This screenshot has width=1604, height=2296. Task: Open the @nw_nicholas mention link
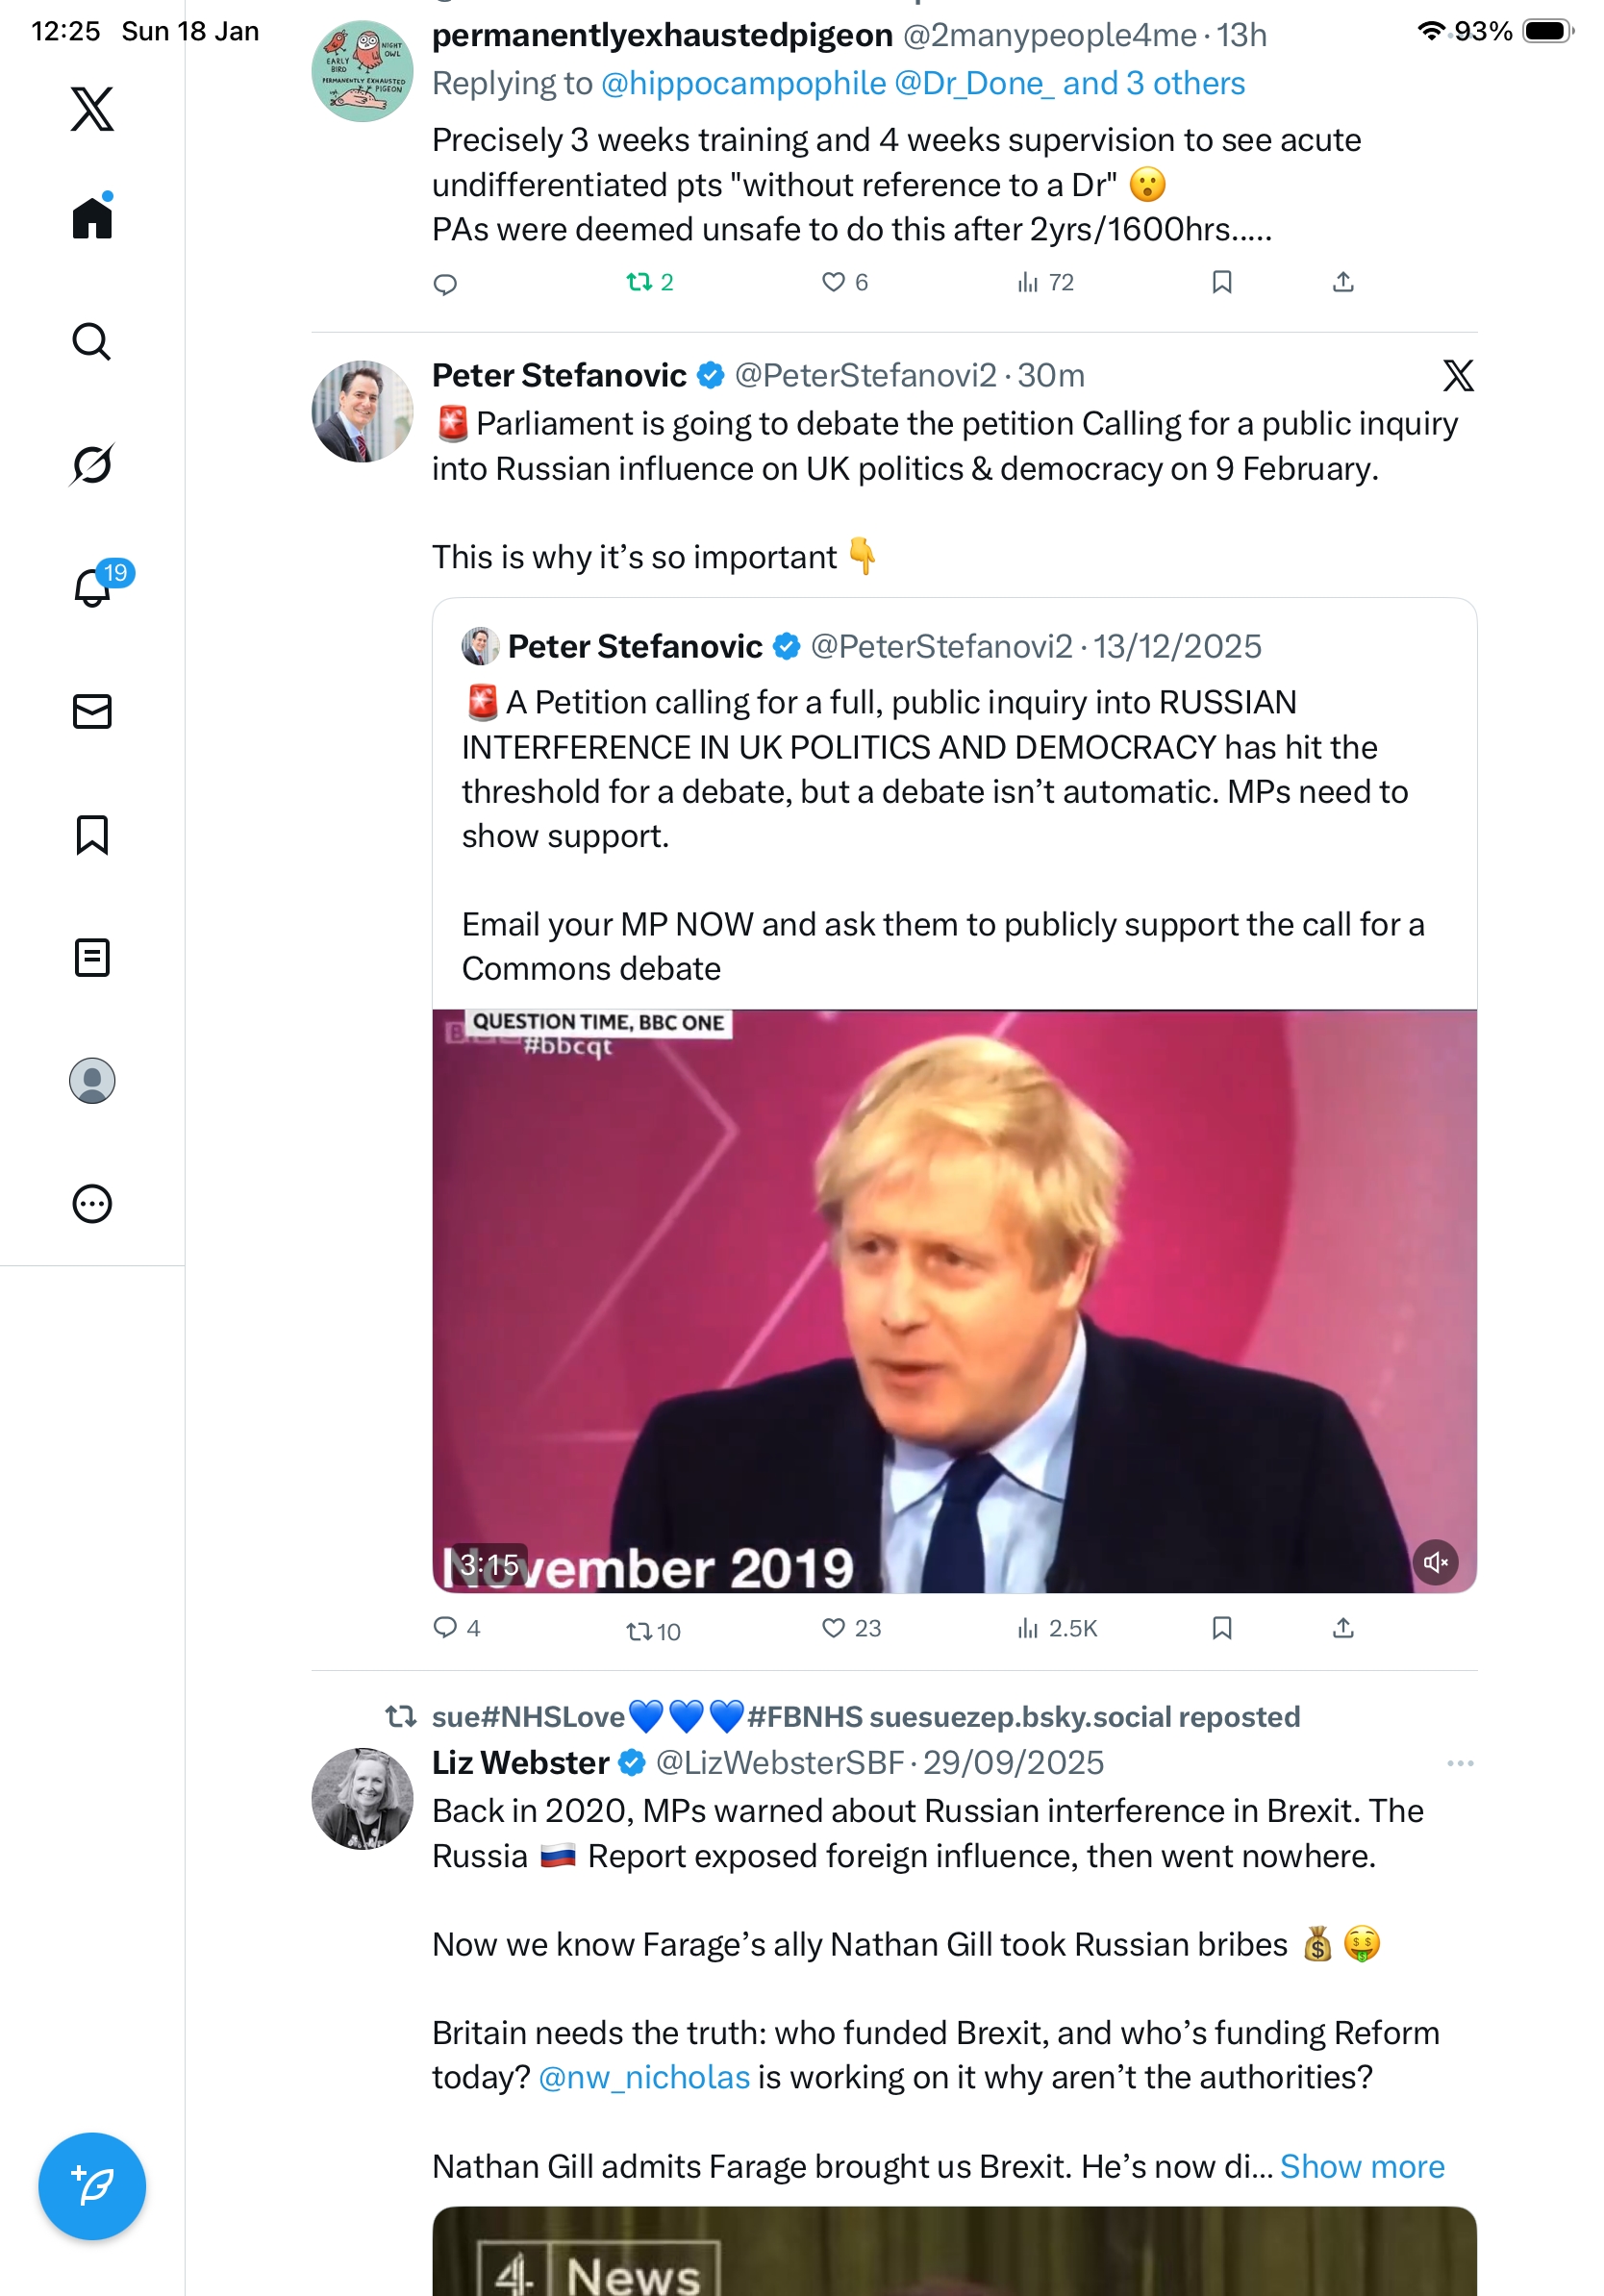[x=644, y=2077]
